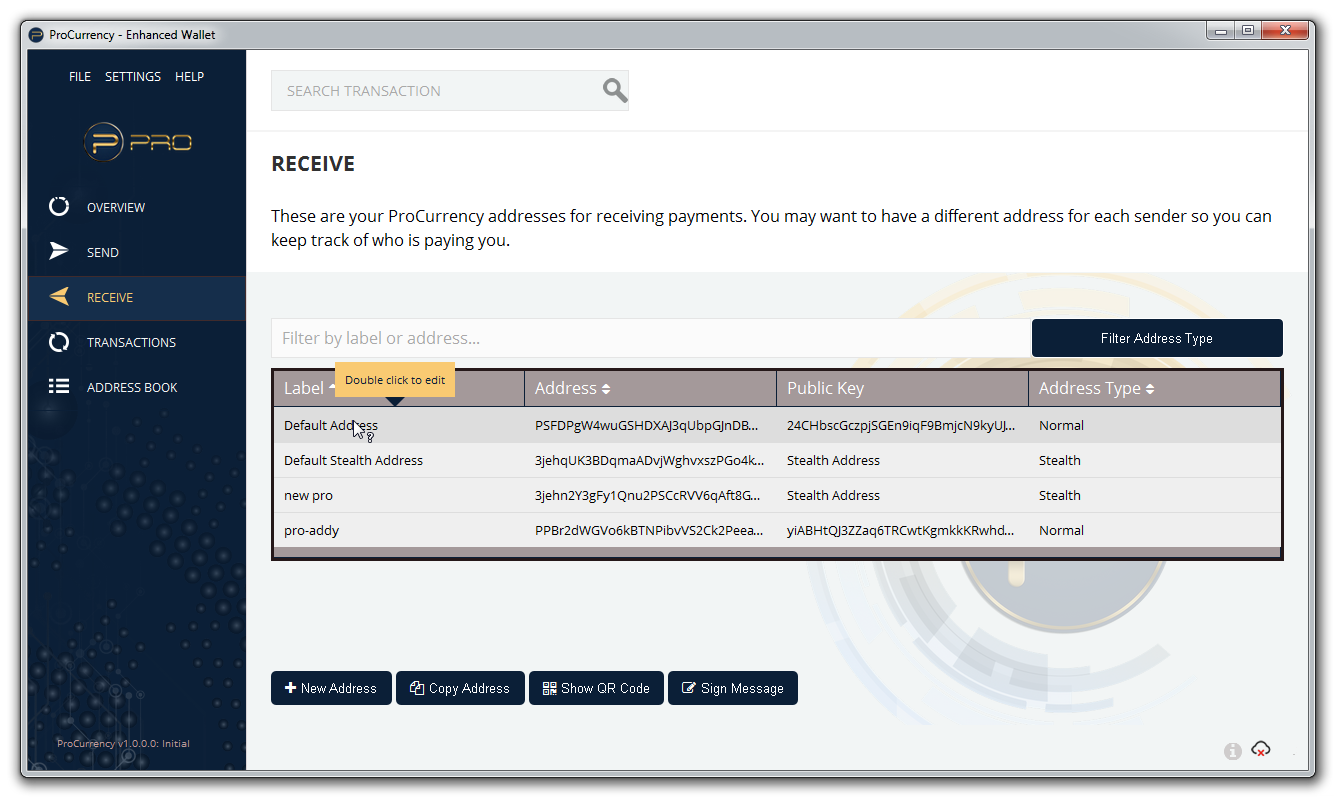Click the Overview circle icon in sidebar
Viewport: 1336px width, 798px height.
coord(59,207)
